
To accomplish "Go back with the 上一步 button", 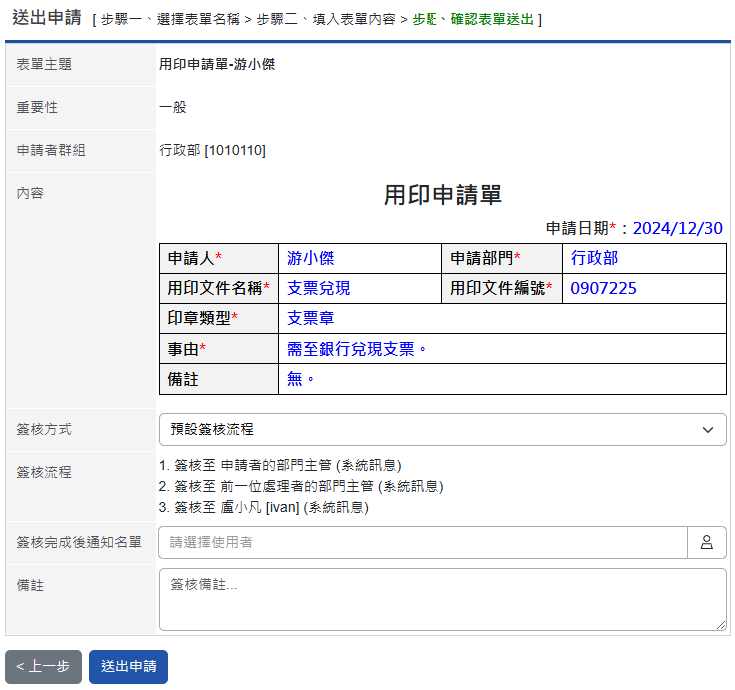I will click(x=43, y=667).
